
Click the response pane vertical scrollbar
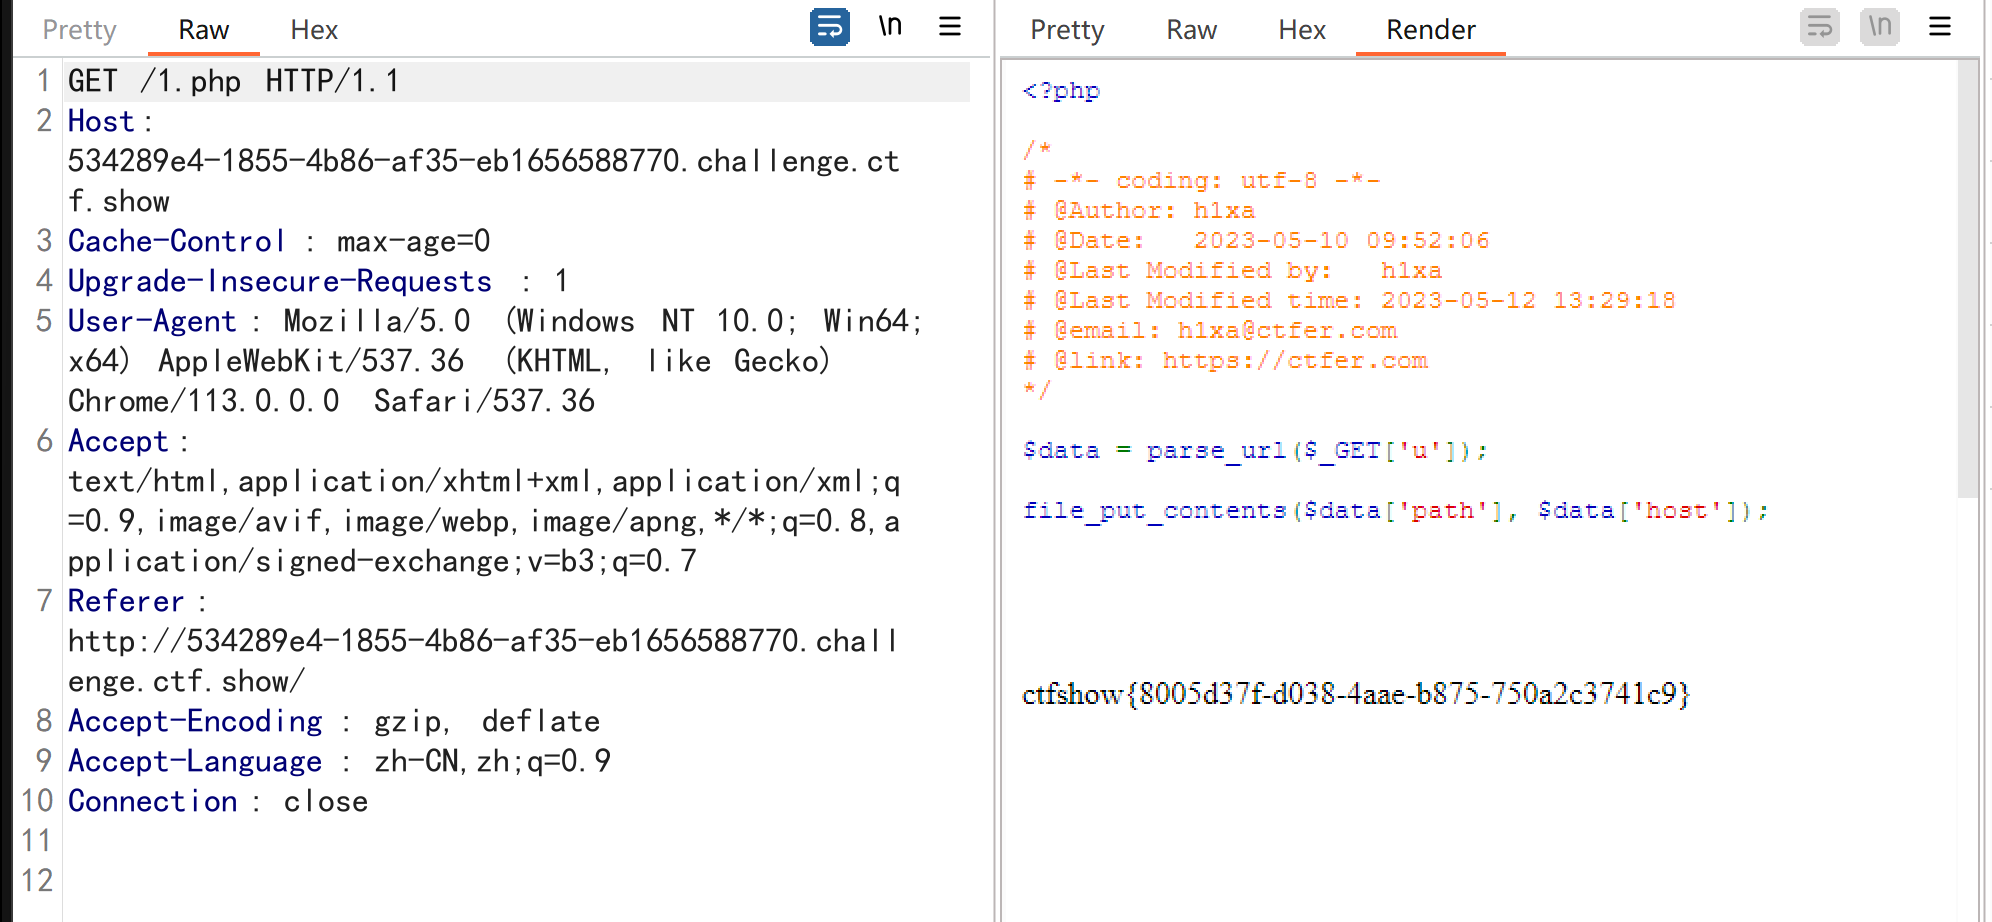1967,278
